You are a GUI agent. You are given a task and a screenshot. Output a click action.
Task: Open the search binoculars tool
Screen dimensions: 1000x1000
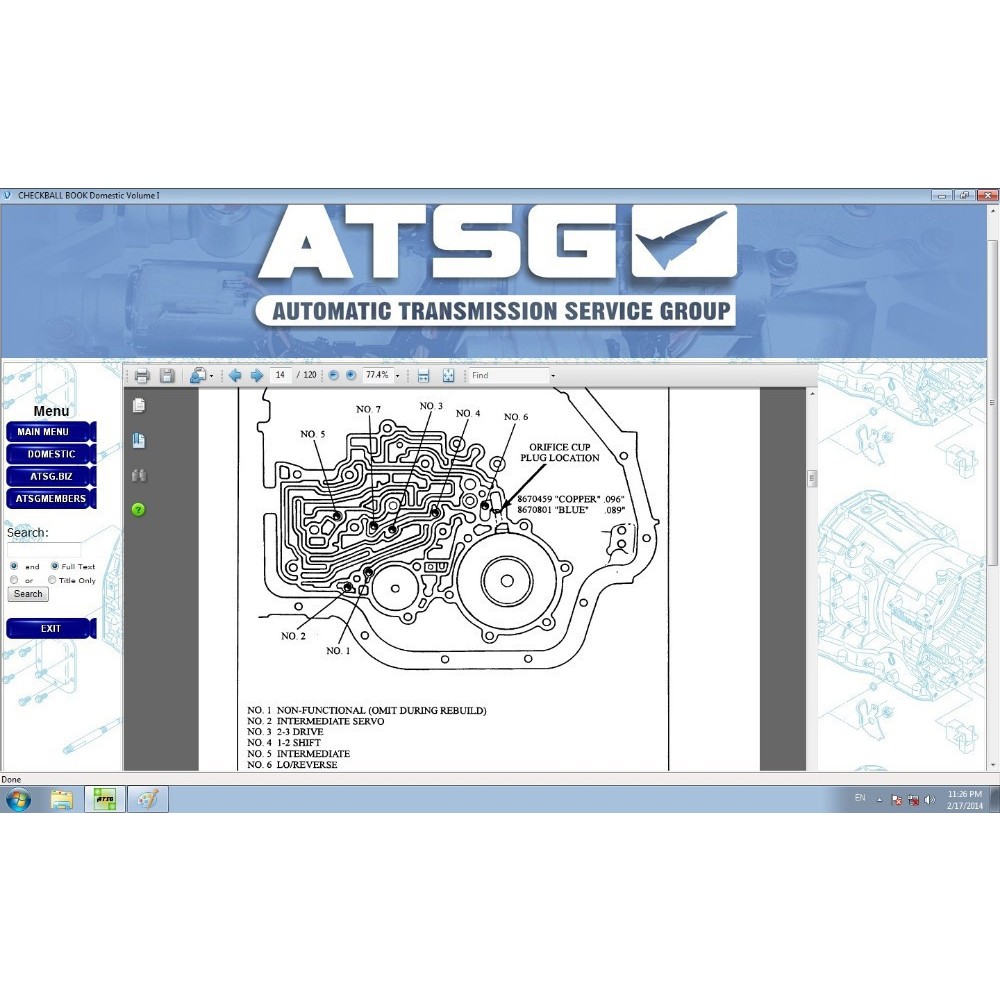[139, 475]
